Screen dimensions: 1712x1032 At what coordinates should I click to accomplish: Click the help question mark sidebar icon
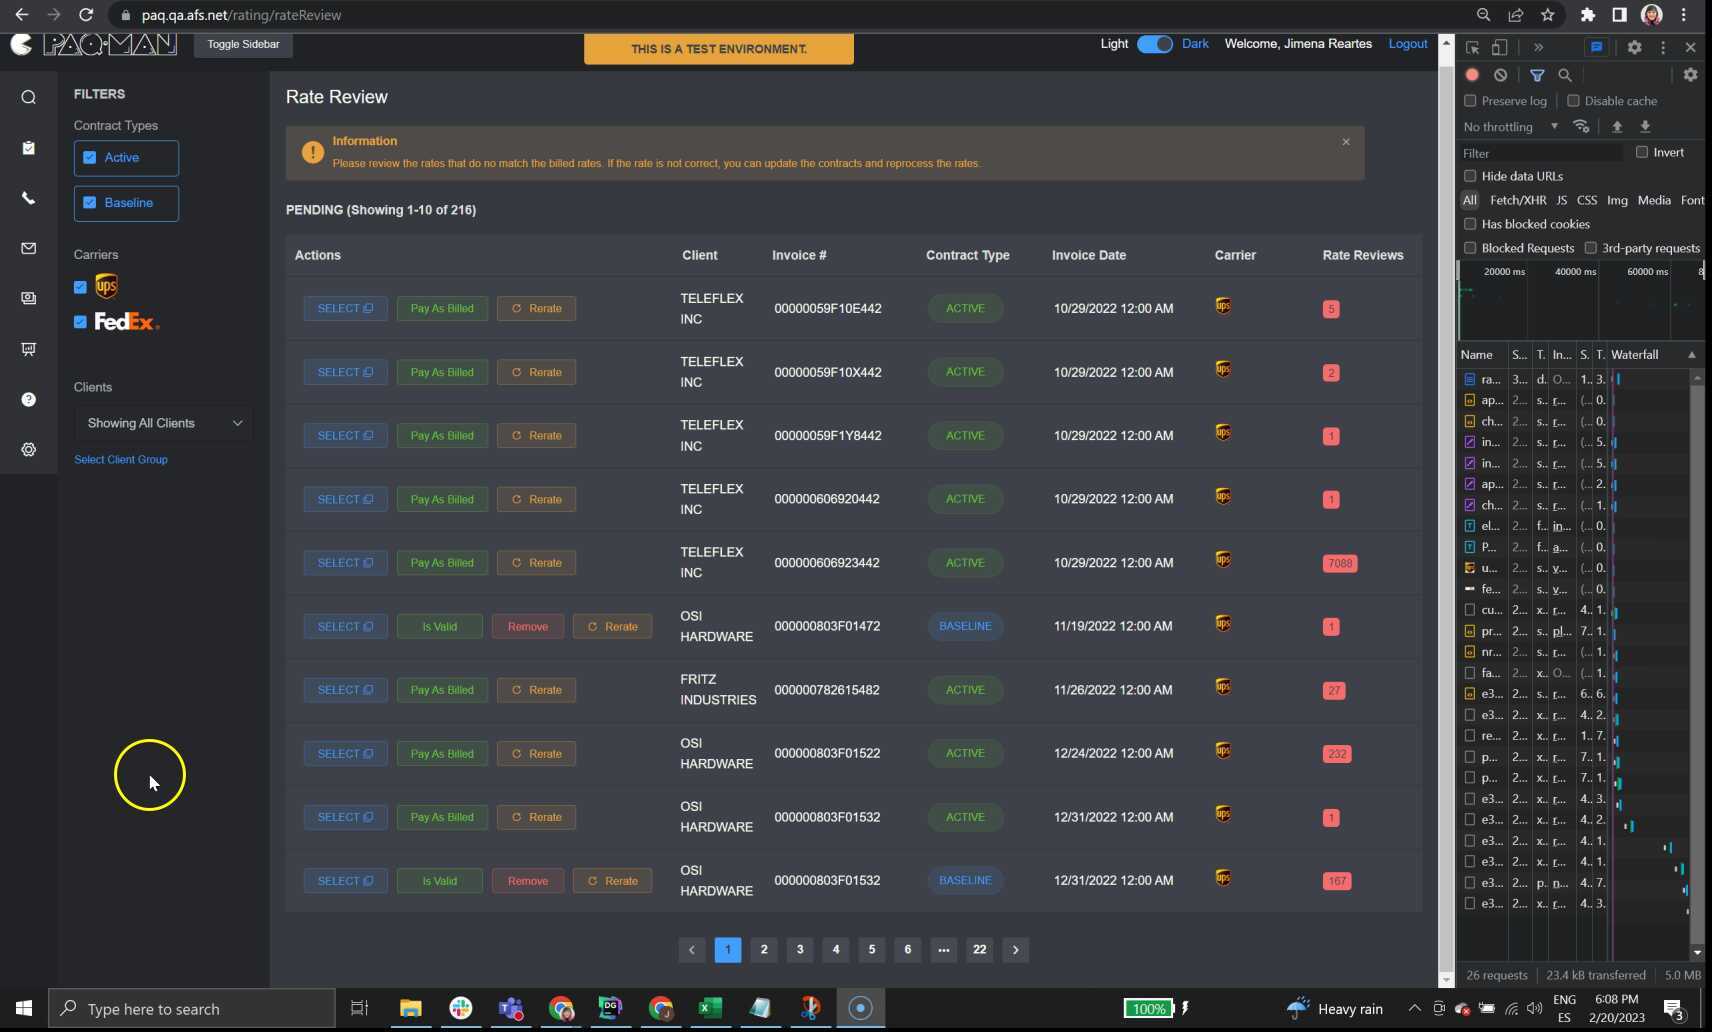28,399
